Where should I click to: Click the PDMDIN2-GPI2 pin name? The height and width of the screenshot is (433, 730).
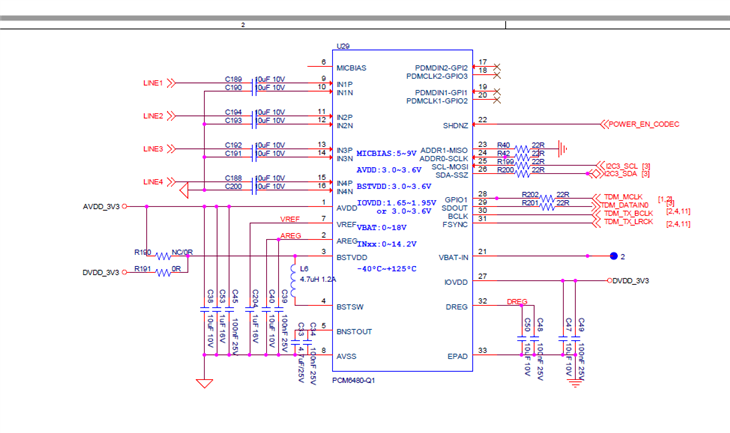(441, 68)
